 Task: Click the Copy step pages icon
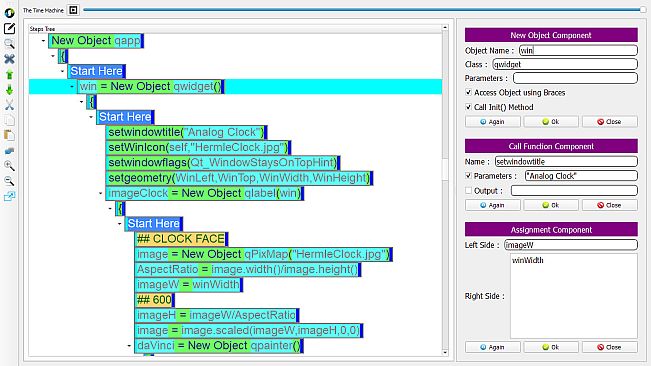(9, 120)
